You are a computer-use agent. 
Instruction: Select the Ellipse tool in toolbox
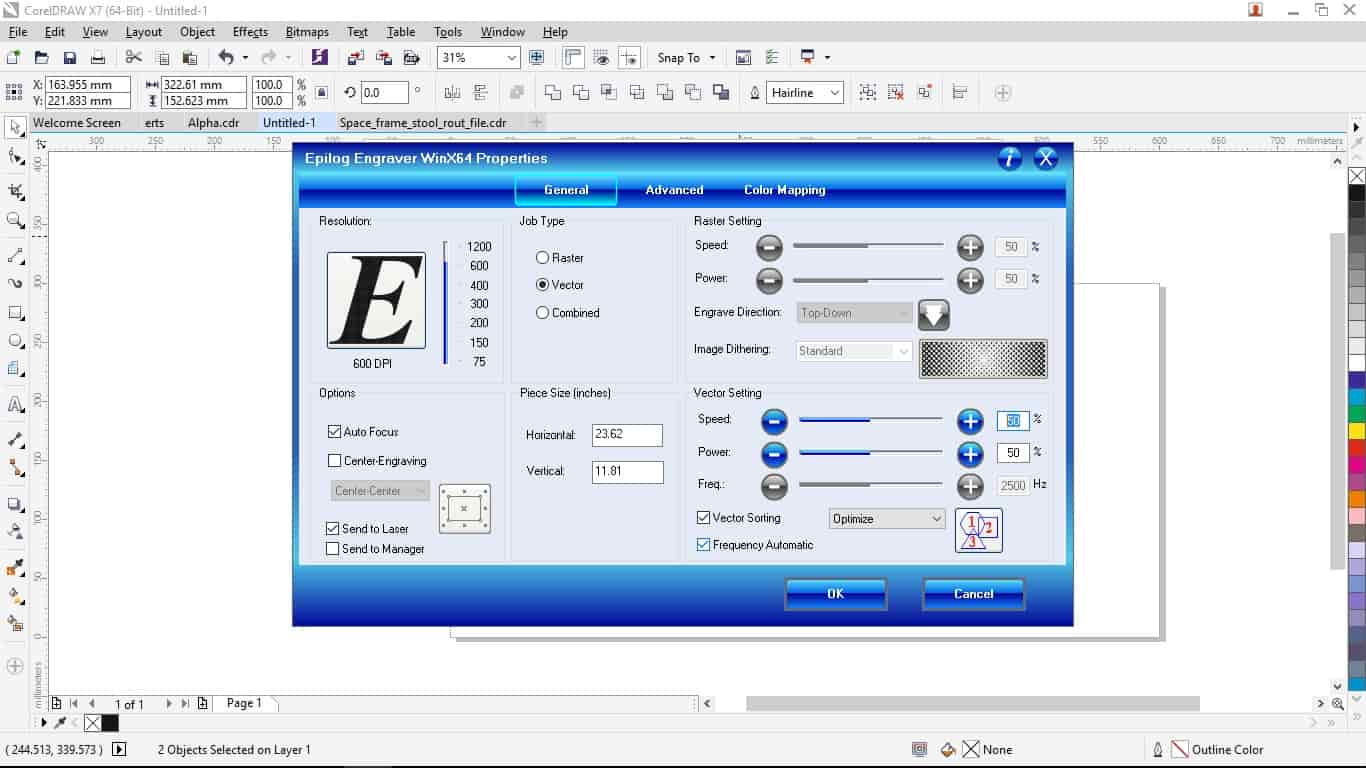15,341
